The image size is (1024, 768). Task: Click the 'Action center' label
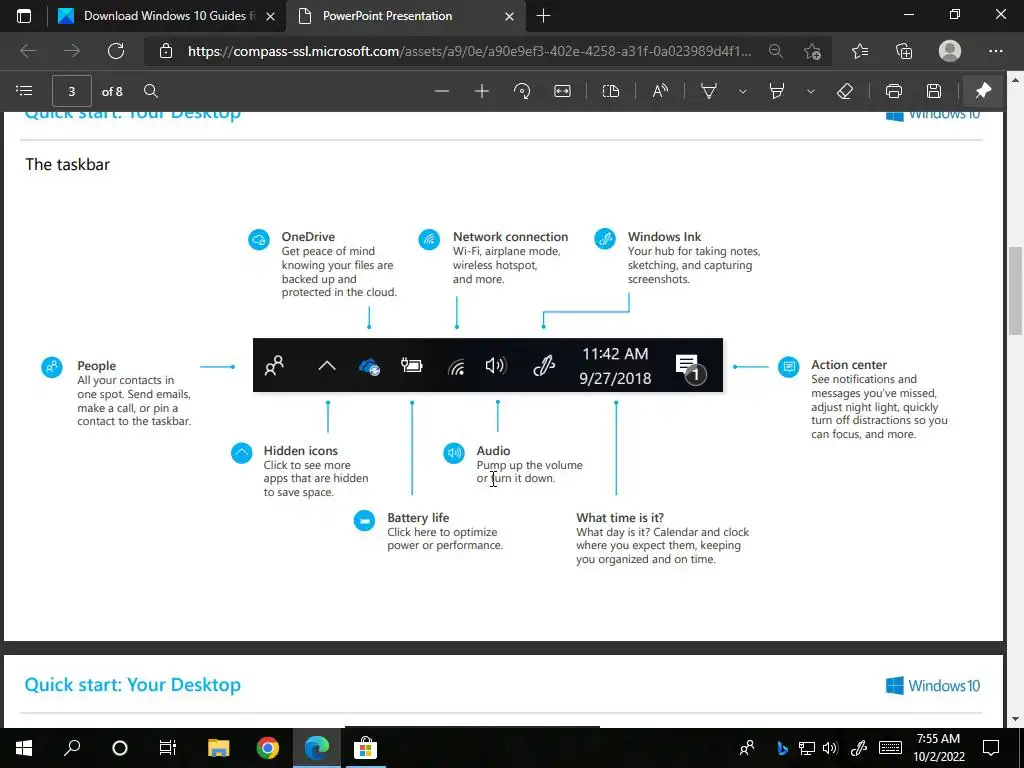[x=849, y=364]
